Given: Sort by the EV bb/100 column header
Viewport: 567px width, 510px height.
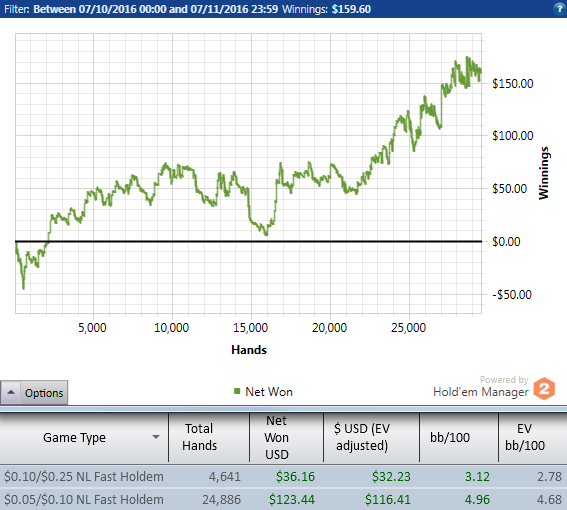Looking at the screenshot, I should (533, 438).
